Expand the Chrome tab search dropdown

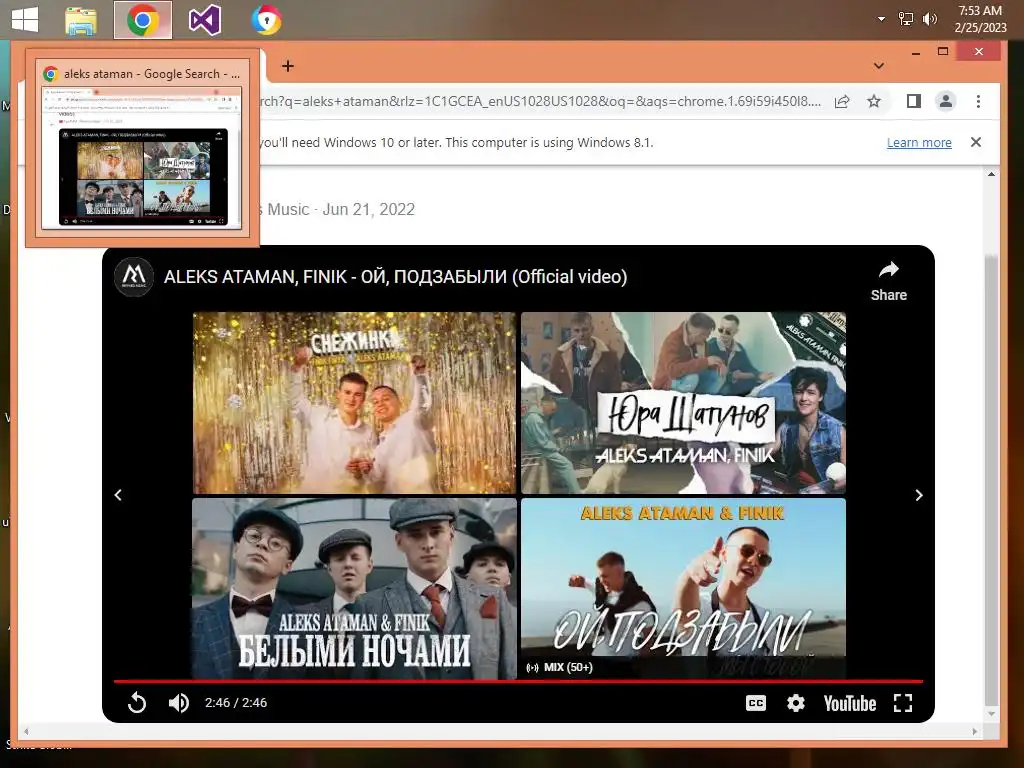879,66
